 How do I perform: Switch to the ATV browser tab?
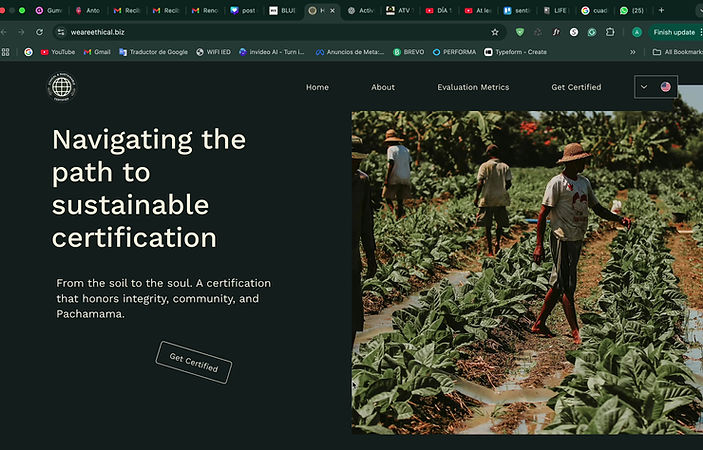pos(399,10)
